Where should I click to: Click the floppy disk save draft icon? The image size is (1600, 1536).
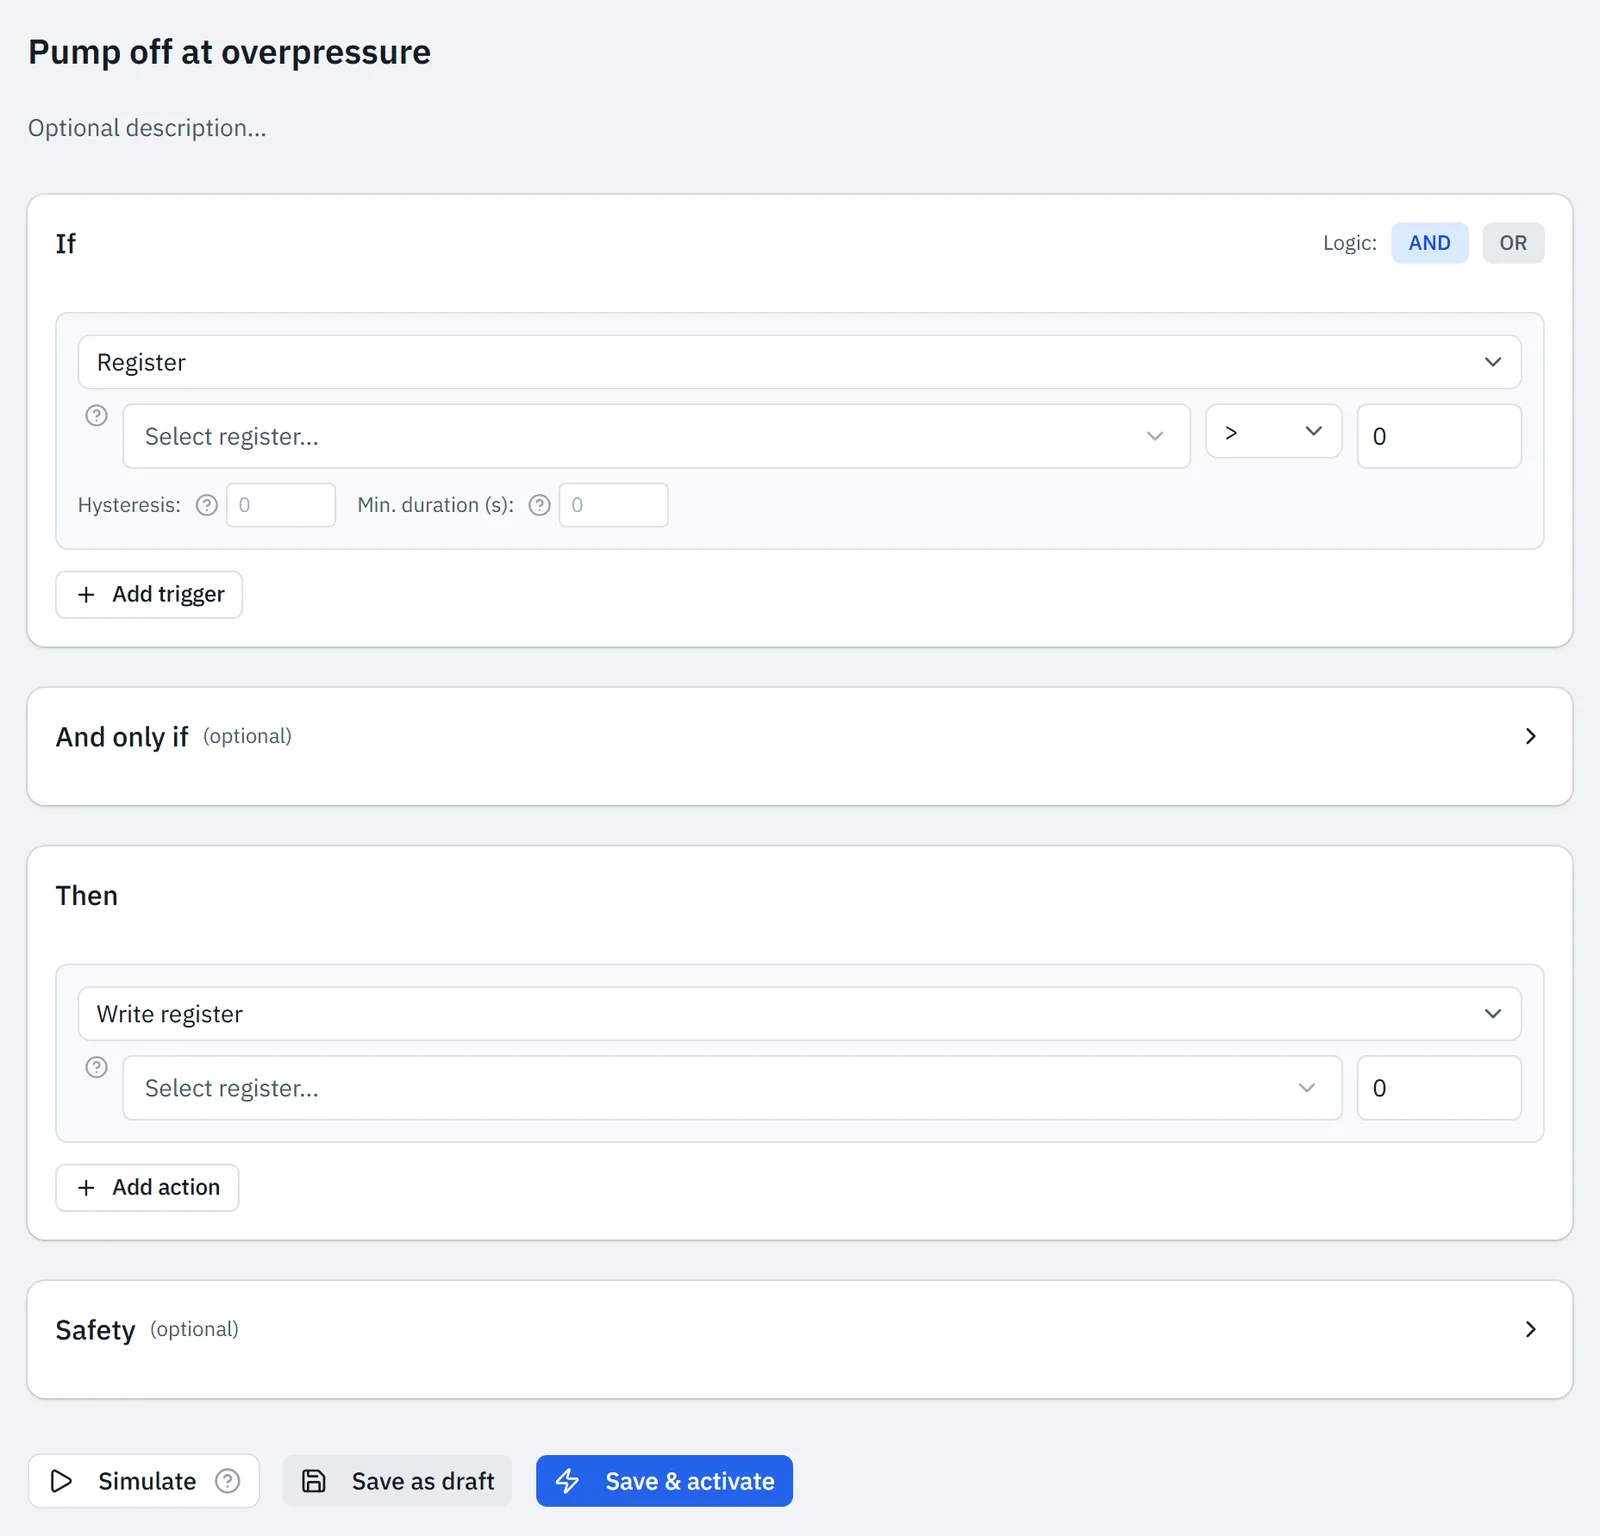click(x=314, y=1481)
